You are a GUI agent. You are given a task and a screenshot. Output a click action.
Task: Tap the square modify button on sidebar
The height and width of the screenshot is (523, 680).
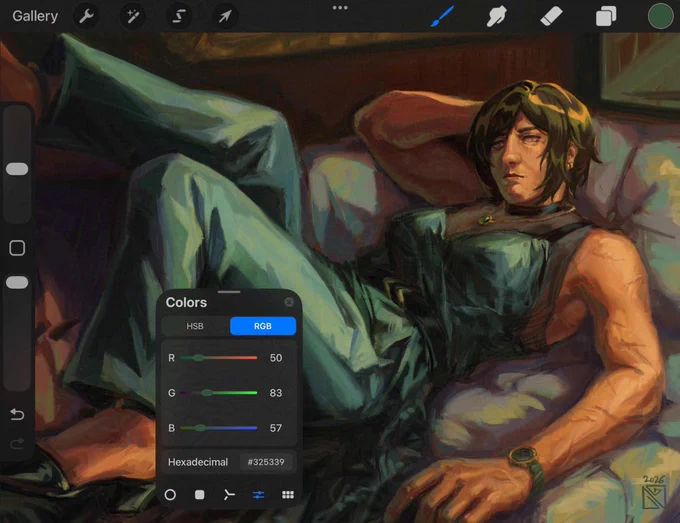click(x=17, y=248)
